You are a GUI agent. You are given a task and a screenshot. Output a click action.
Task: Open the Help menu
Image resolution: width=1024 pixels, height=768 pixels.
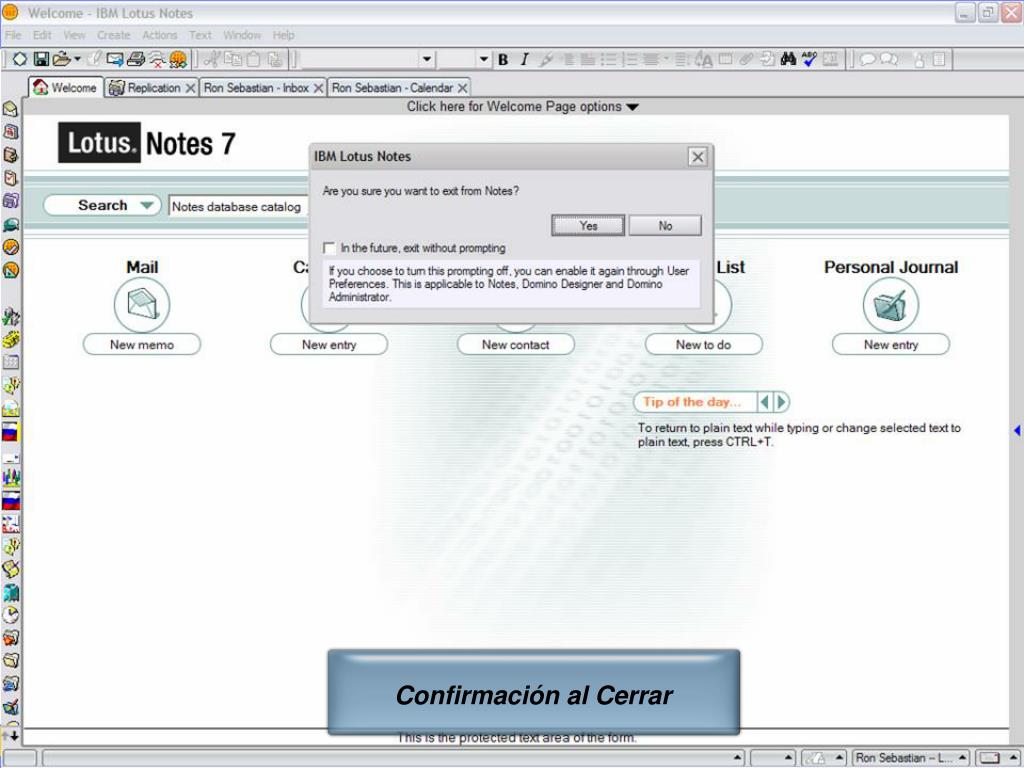coord(283,35)
